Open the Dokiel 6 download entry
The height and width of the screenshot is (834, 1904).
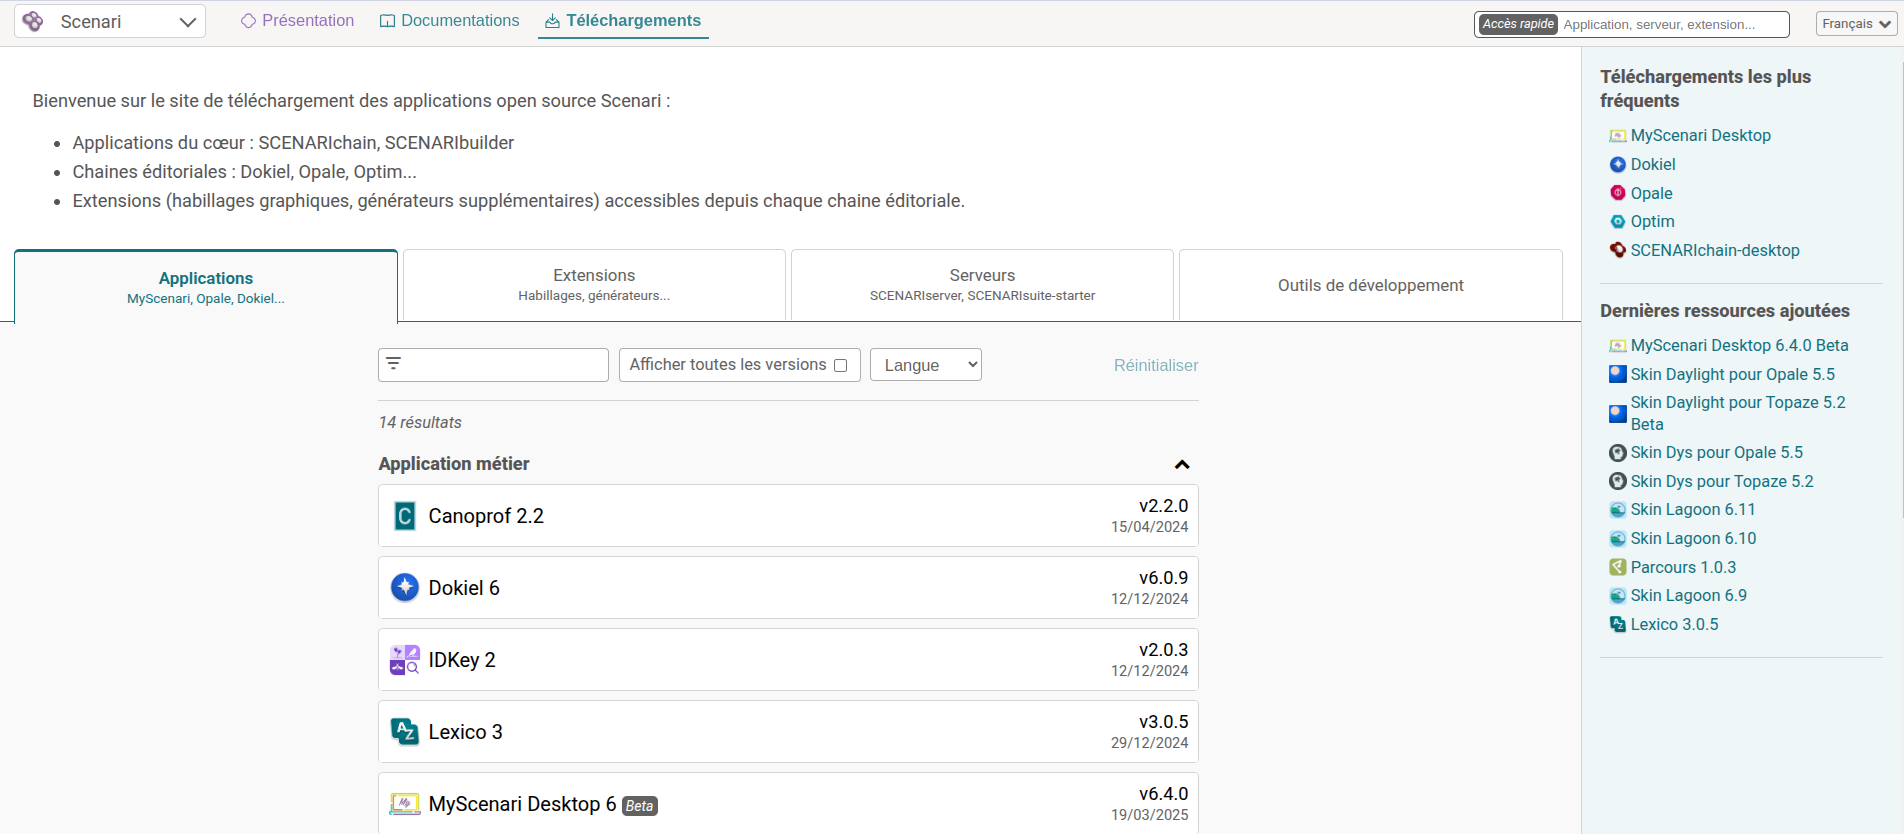click(x=788, y=588)
